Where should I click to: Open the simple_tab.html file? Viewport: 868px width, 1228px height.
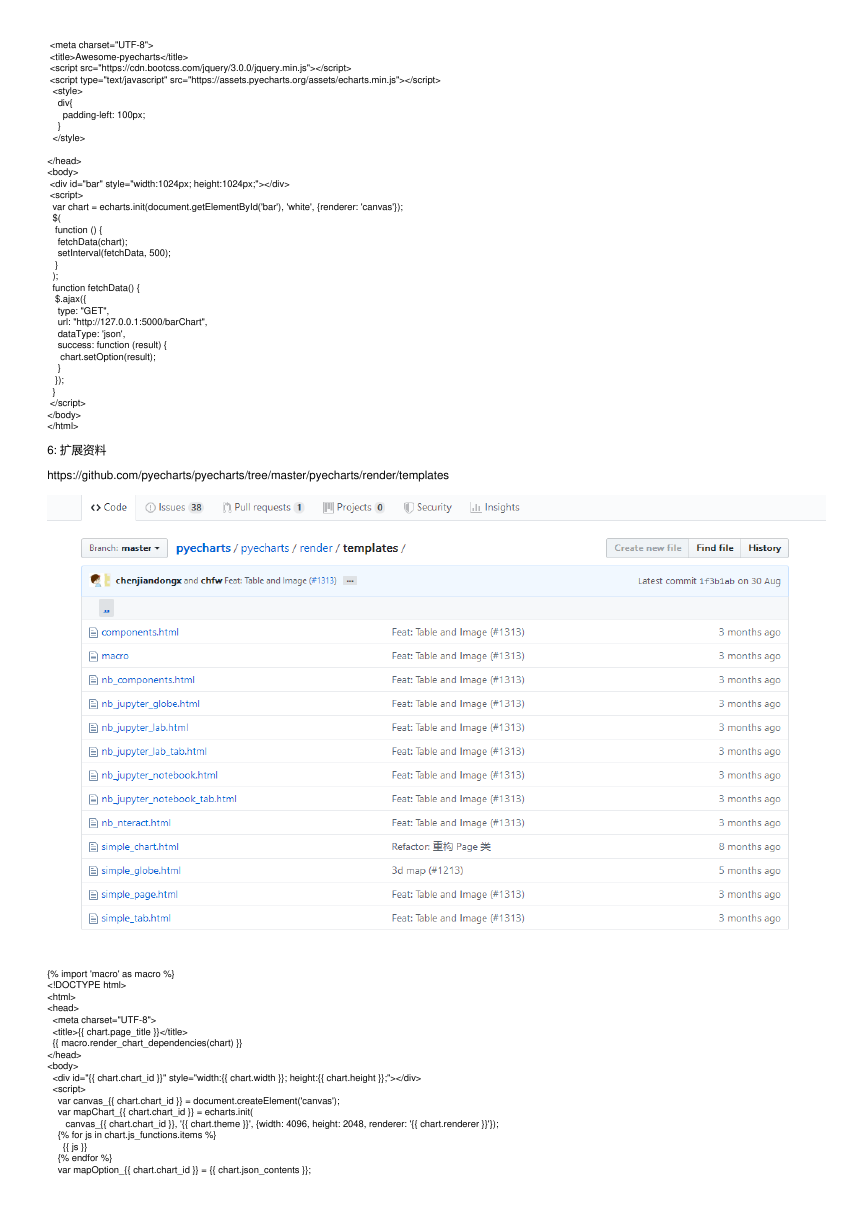click(136, 918)
